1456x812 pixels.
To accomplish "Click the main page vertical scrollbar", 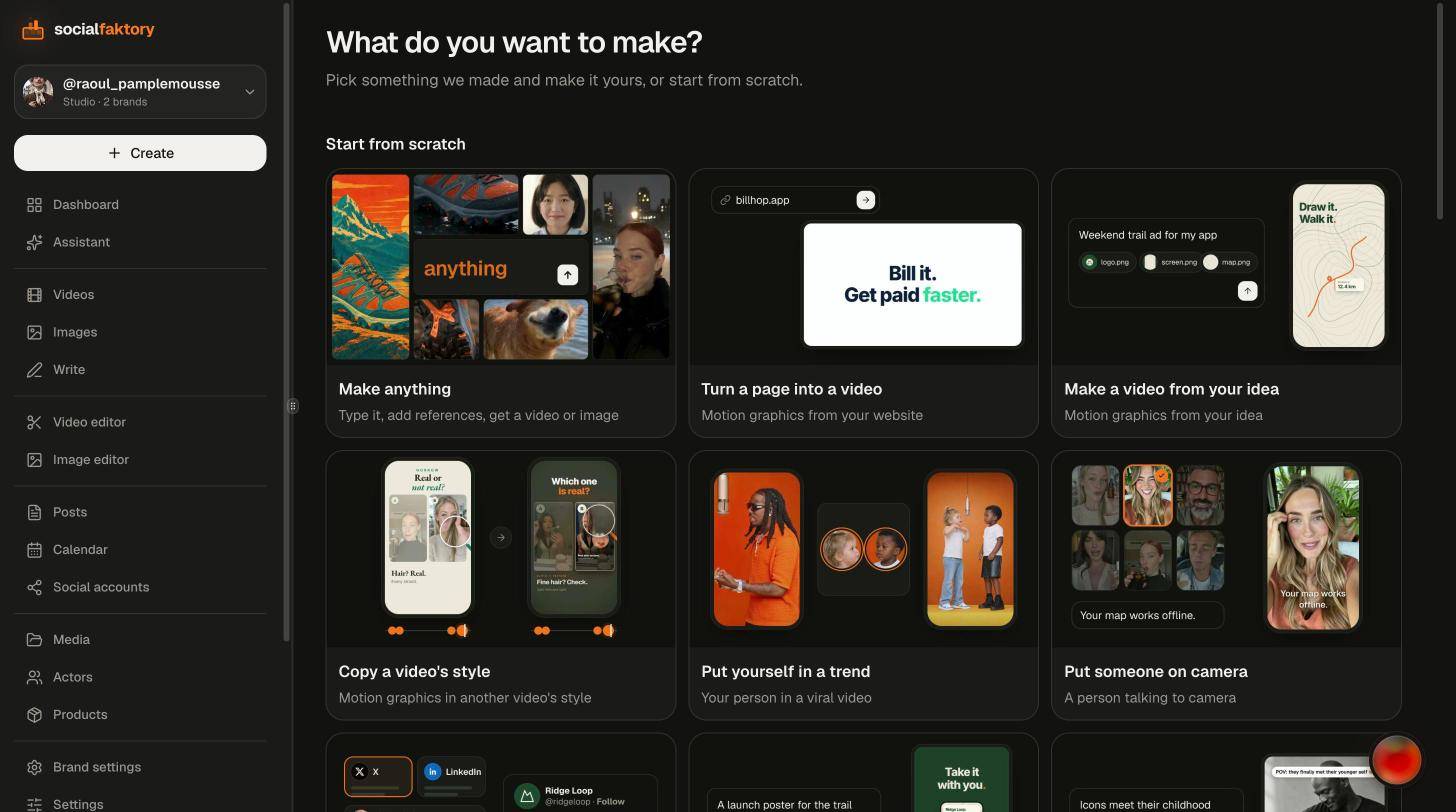I will point(1440,110).
